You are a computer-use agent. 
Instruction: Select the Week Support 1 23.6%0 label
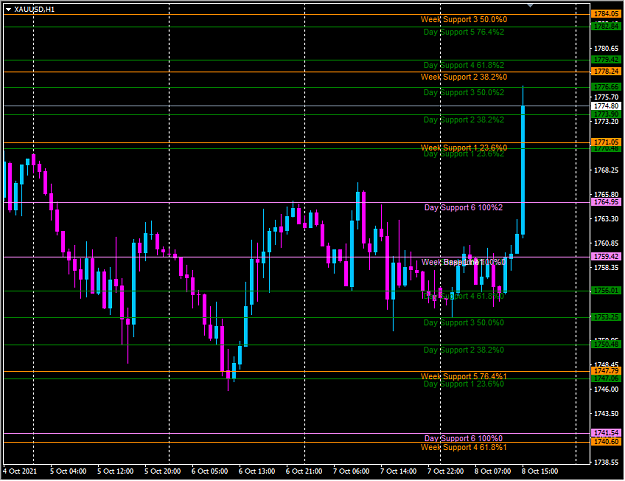pyautogui.click(x=464, y=147)
